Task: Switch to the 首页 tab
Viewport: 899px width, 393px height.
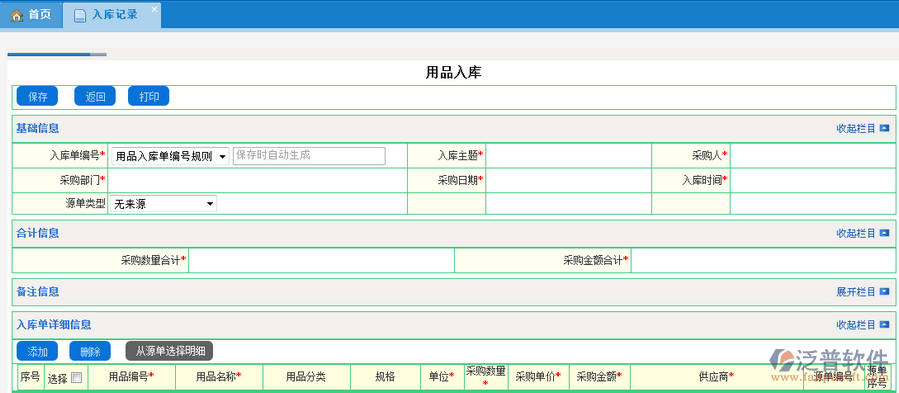Action: click(31, 15)
